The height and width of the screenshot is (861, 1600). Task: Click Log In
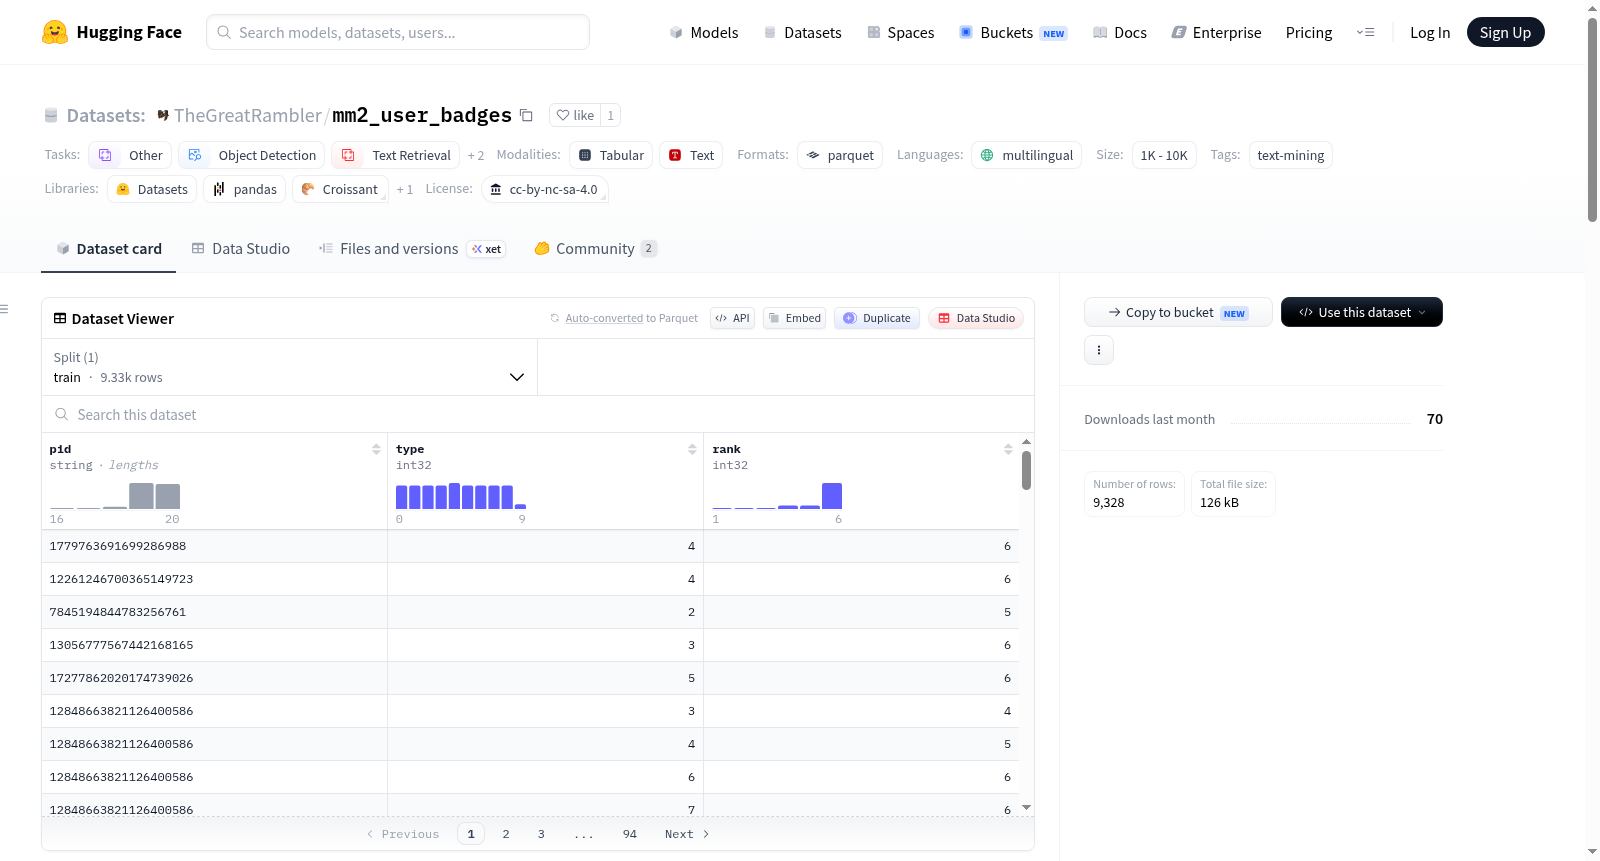pos(1430,32)
